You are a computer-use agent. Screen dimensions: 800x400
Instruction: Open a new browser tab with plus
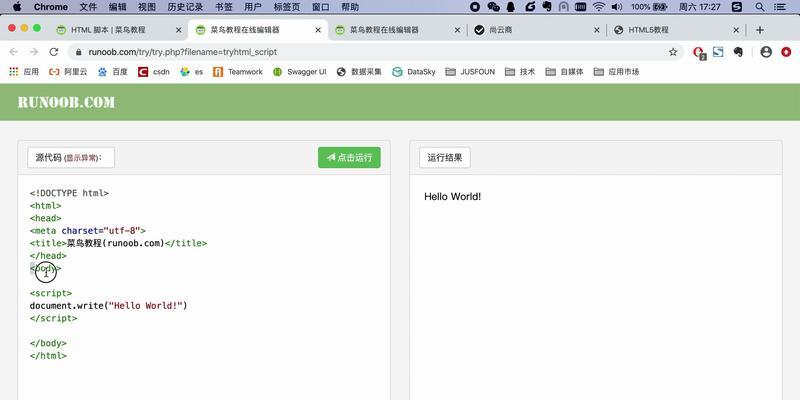(760, 30)
